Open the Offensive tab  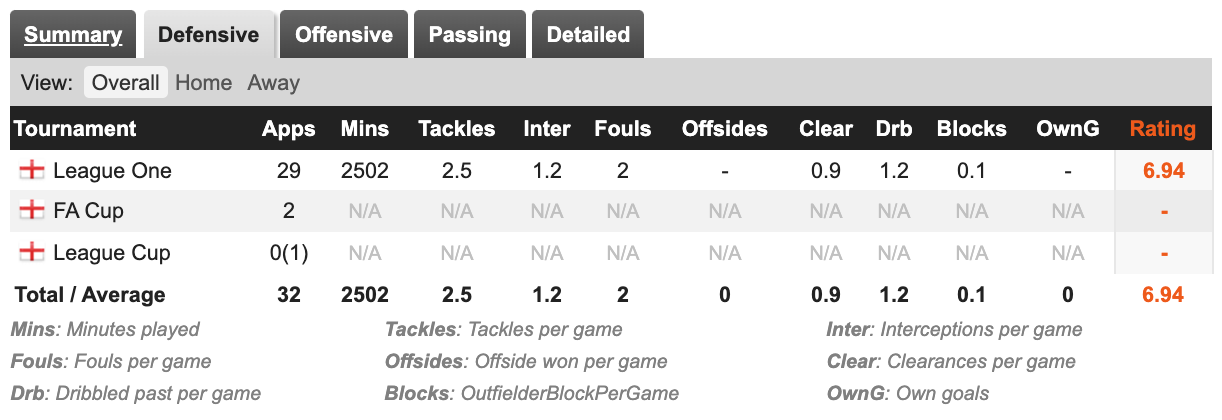(344, 35)
